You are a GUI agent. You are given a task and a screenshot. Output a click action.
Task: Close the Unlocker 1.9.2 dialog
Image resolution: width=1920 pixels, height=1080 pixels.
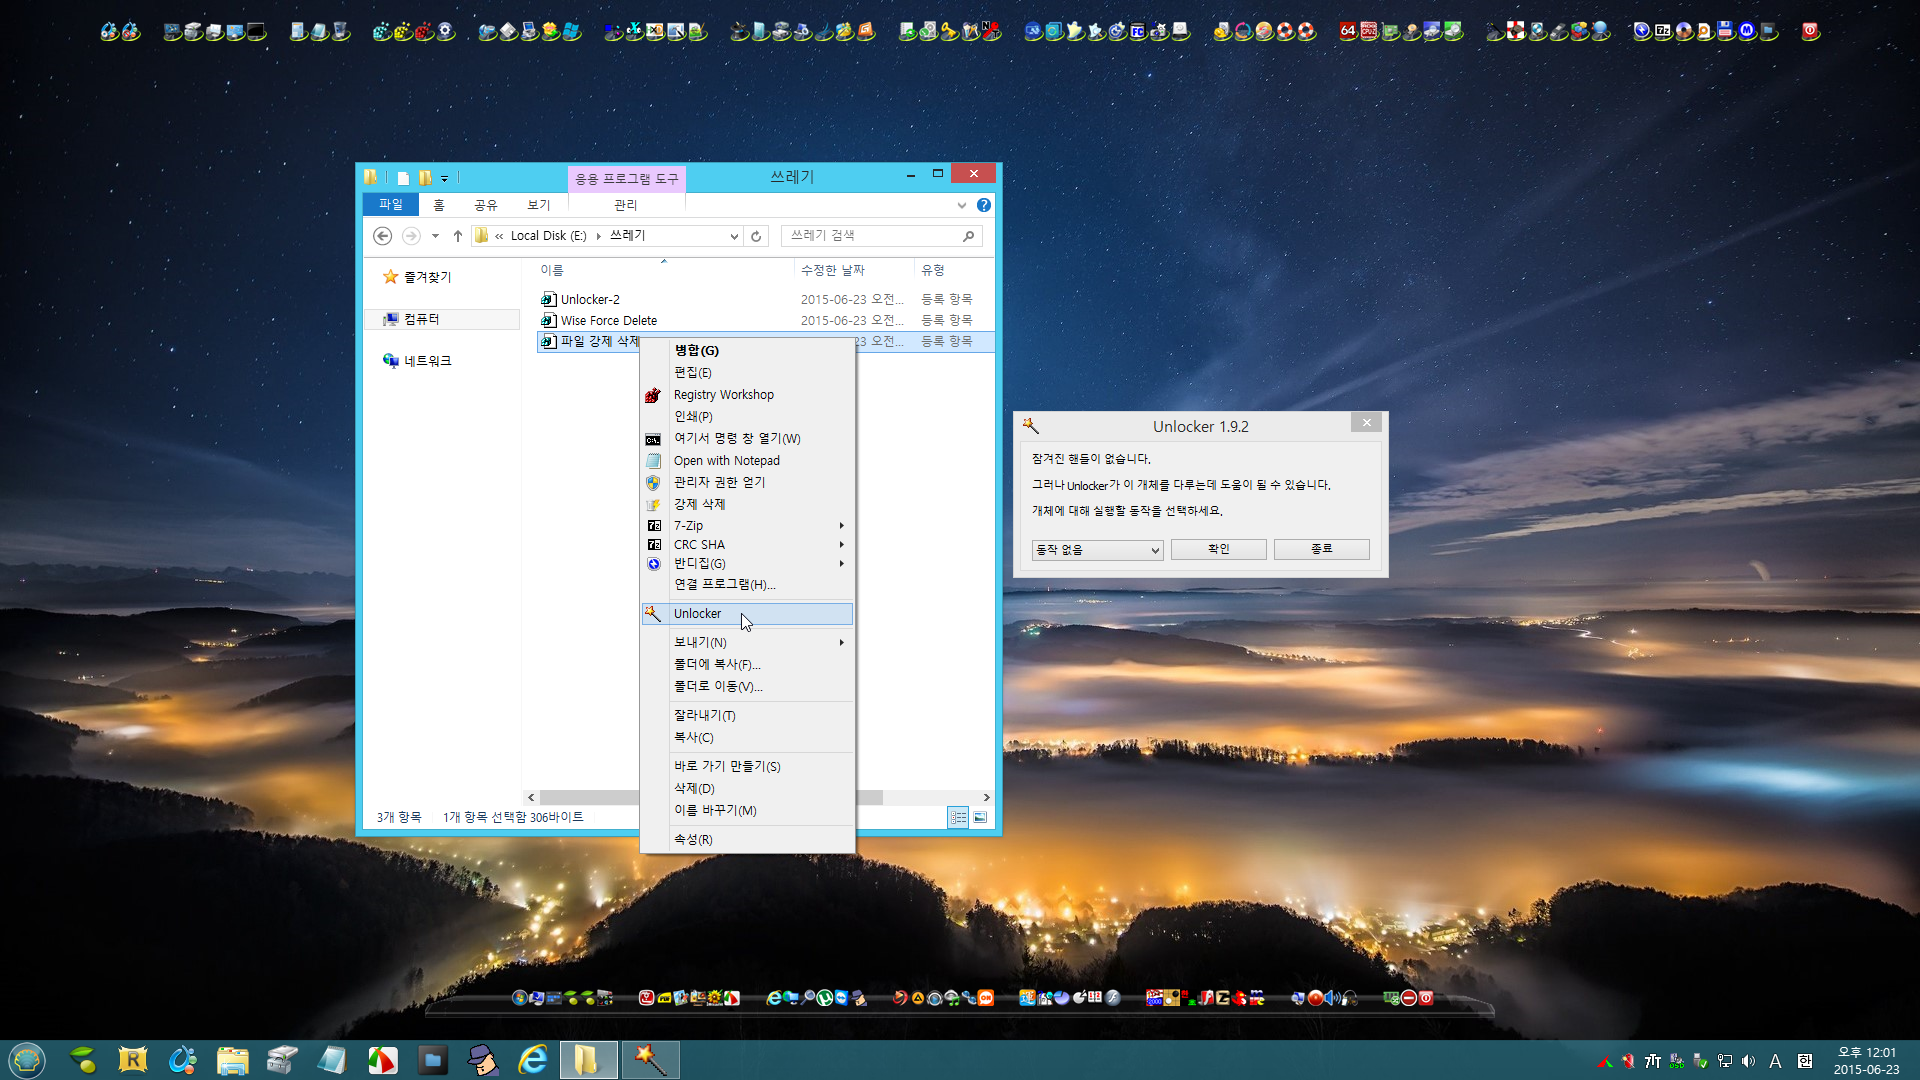[1366, 423]
